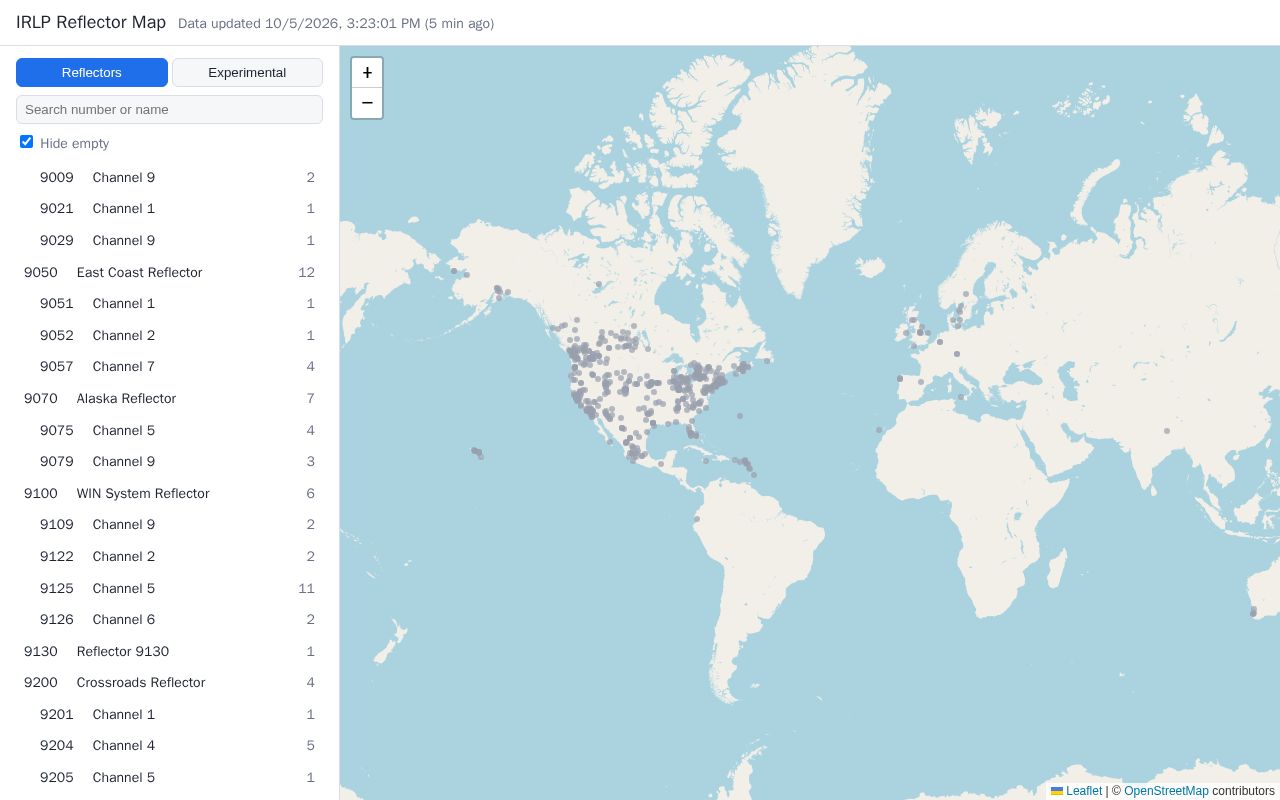Switch to the Reflectors tab
The width and height of the screenshot is (1280, 800).
92,72
